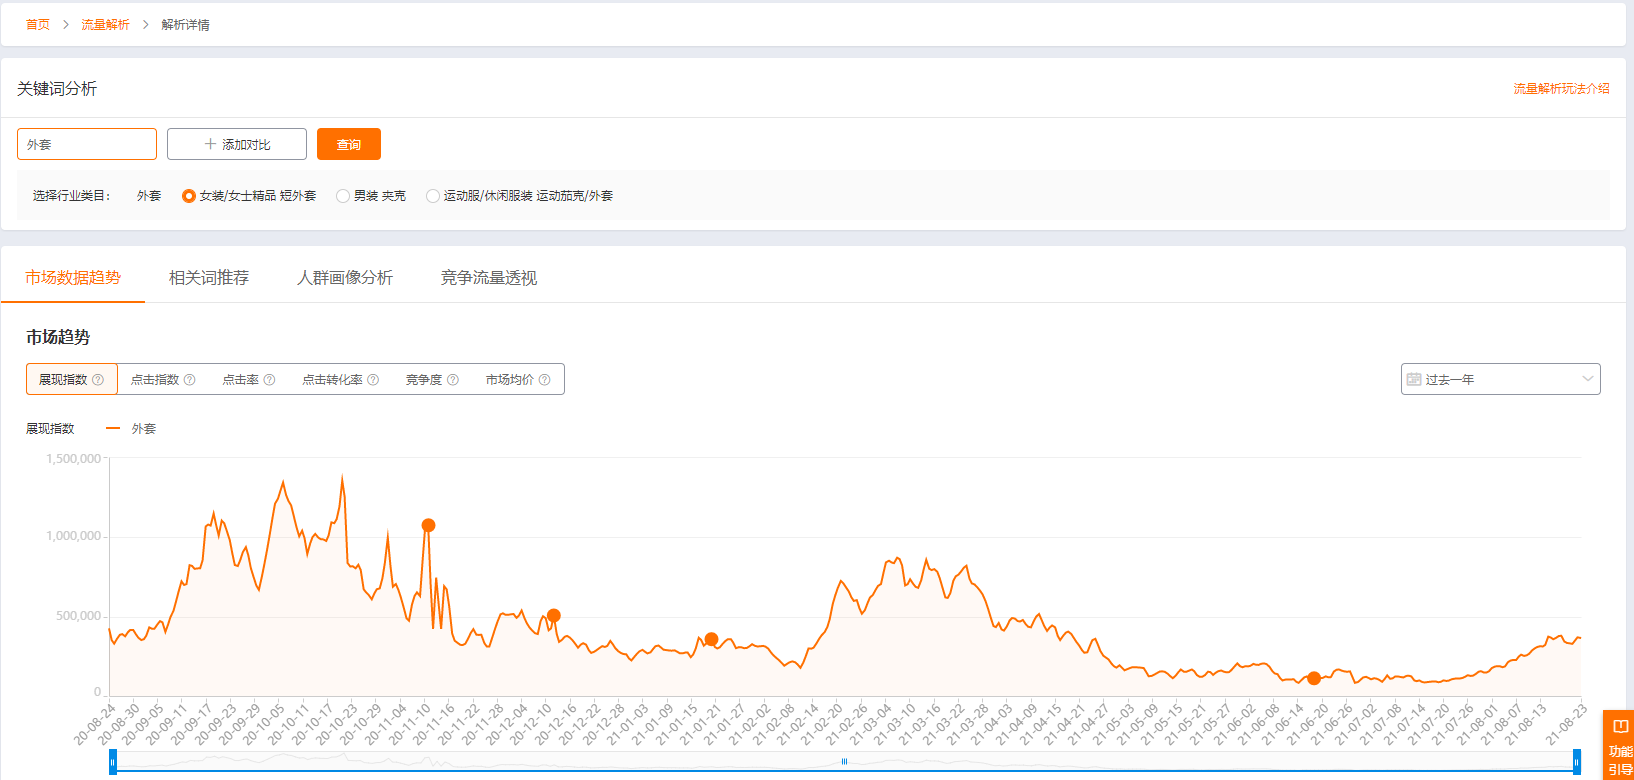Click the help icon beside 点击指数

(190, 380)
